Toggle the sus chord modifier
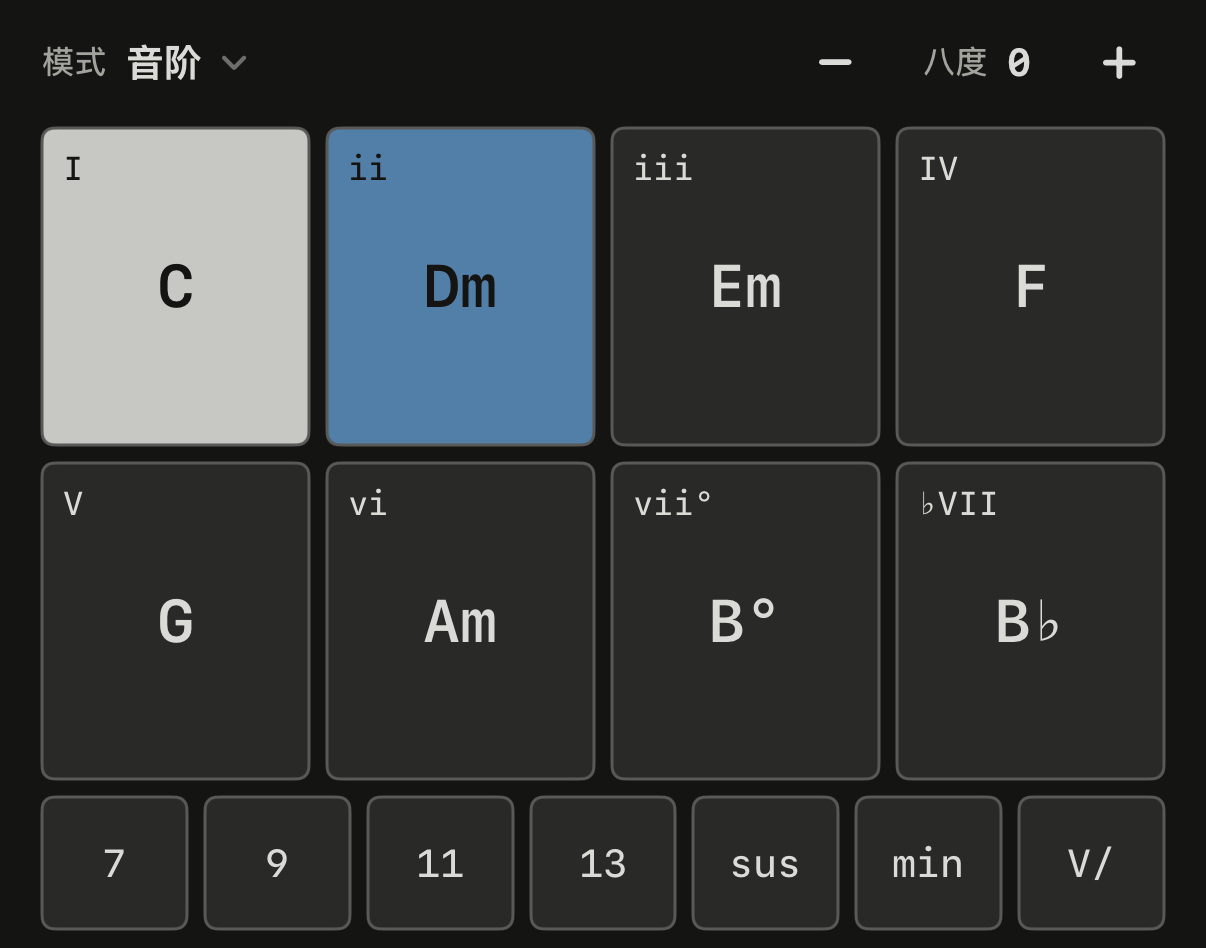 pyautogui.click(x=765, y=863)
